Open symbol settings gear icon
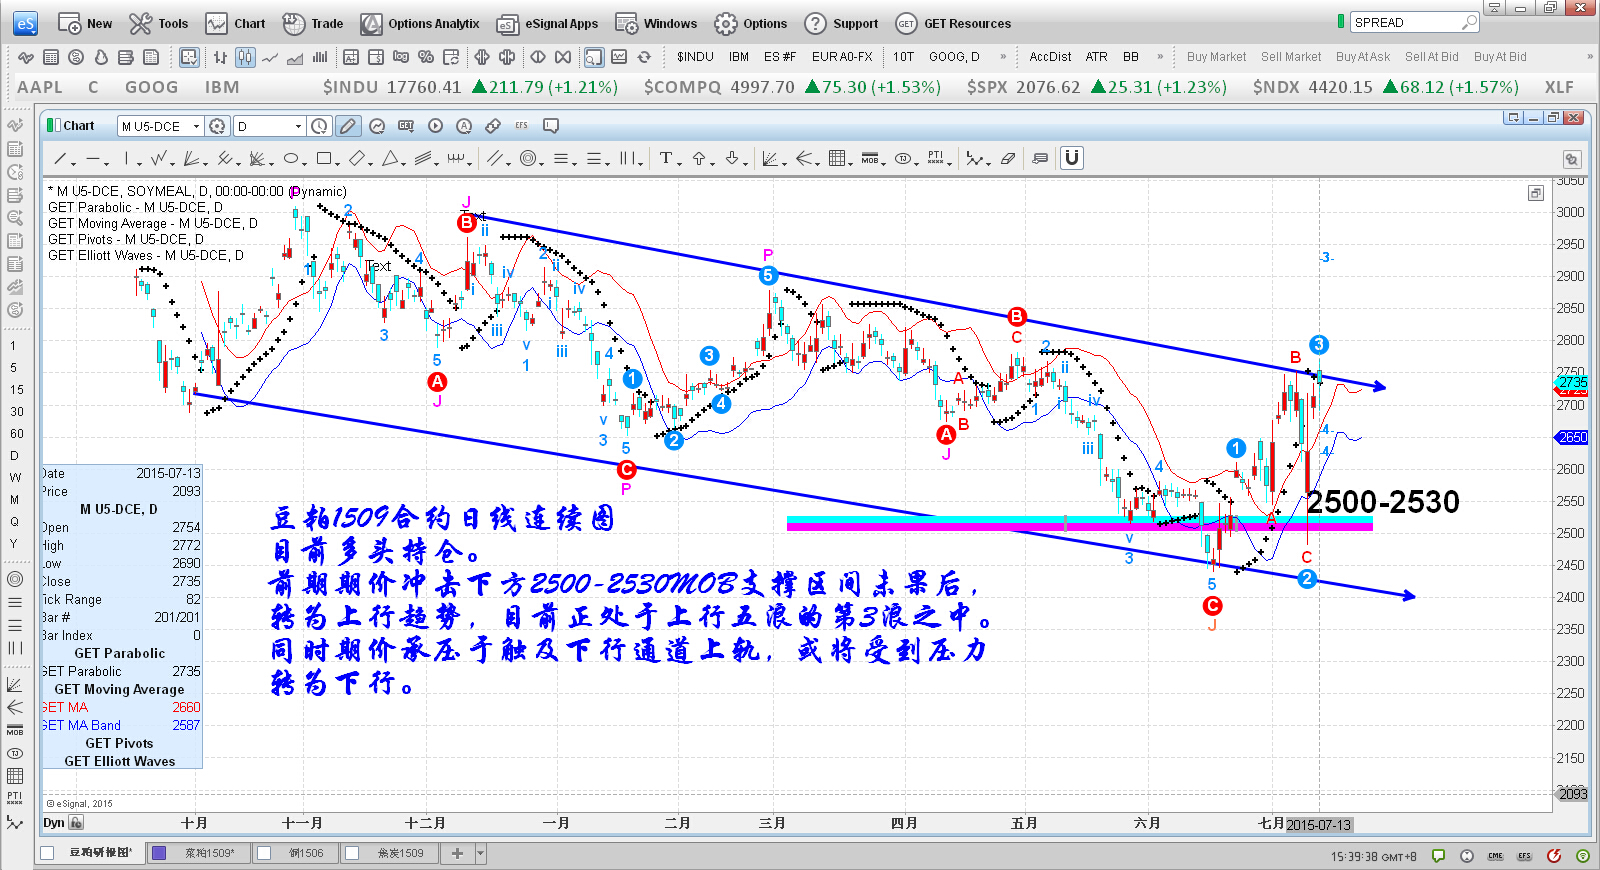This screenshot has height=870, width=1600. point(217,126)
